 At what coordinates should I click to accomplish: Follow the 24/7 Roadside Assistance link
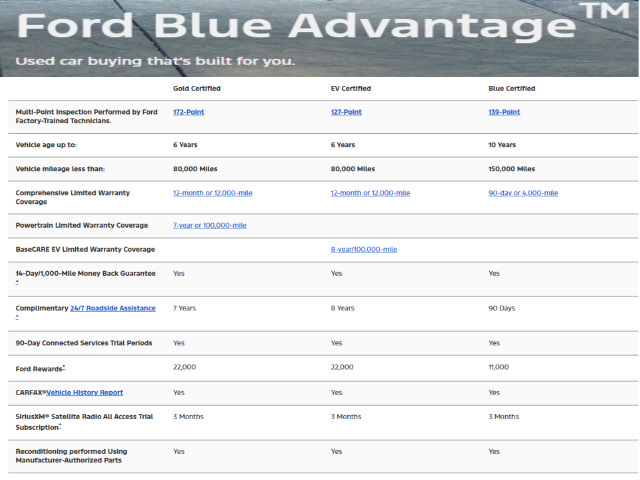113,308
